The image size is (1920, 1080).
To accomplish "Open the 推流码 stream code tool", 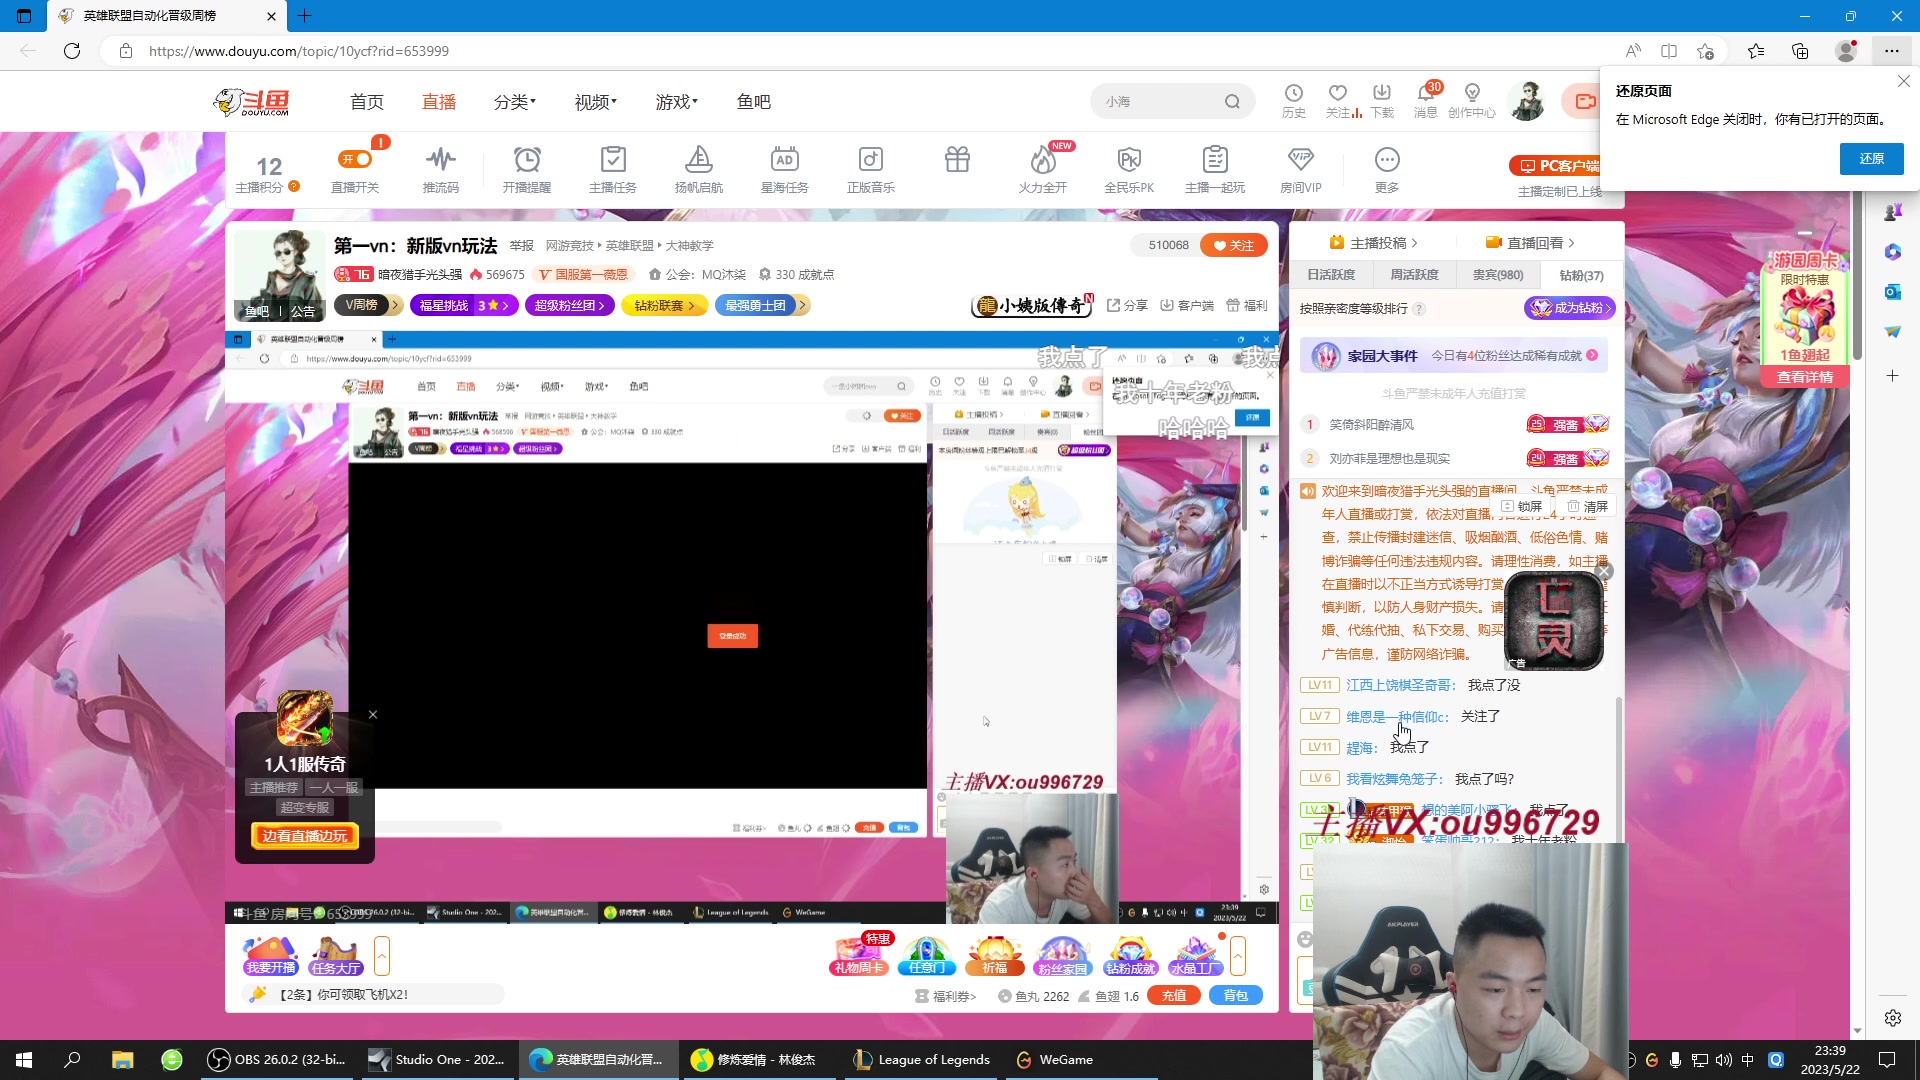I will pyautogui.click(x=441, y=168).
